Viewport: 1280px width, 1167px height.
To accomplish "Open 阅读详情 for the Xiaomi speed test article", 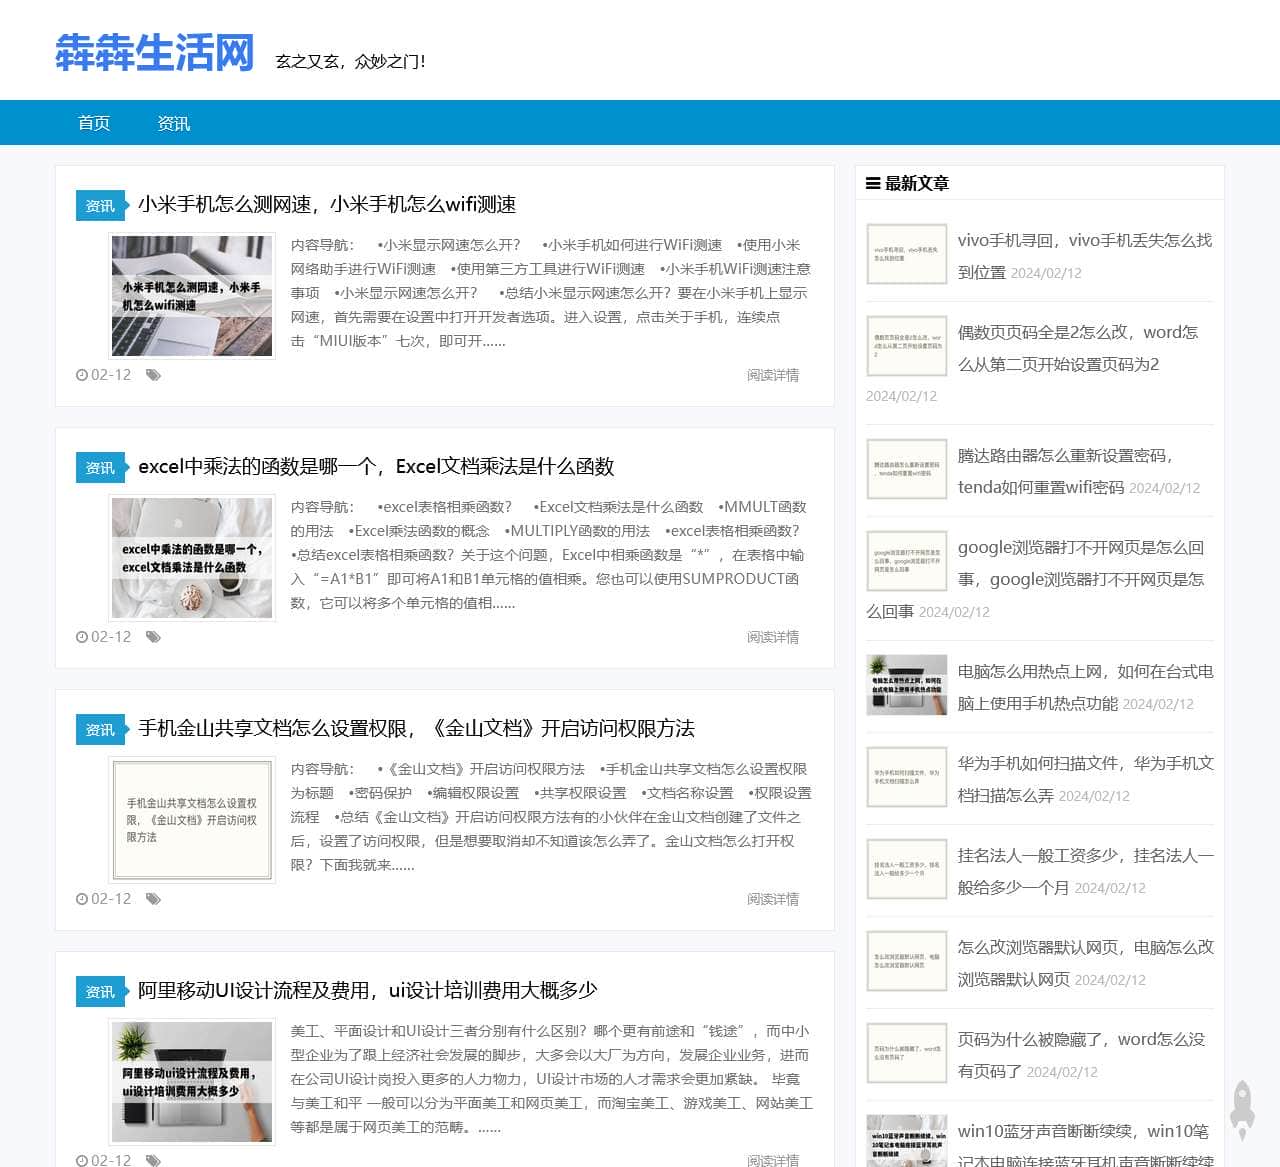I will pyautogui.click(x=772, y=375).
